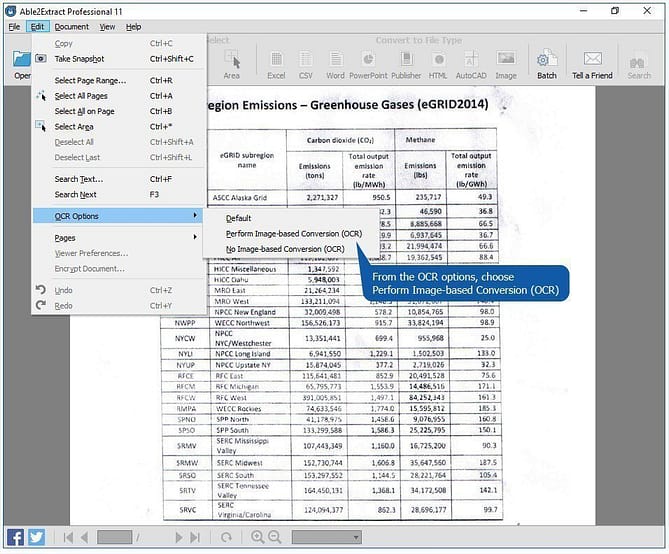
Task: Go to previous page arrow
Action: point(84,537)
